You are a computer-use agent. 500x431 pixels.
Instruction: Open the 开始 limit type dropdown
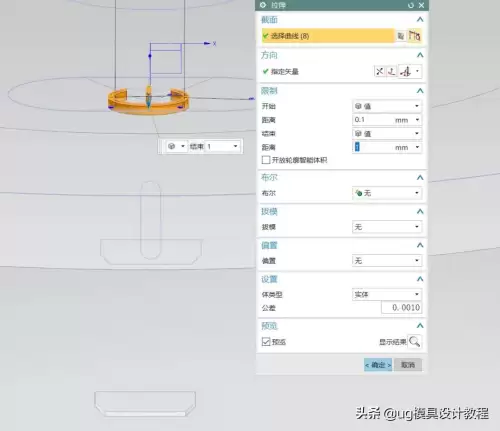(x=387, y=106)
